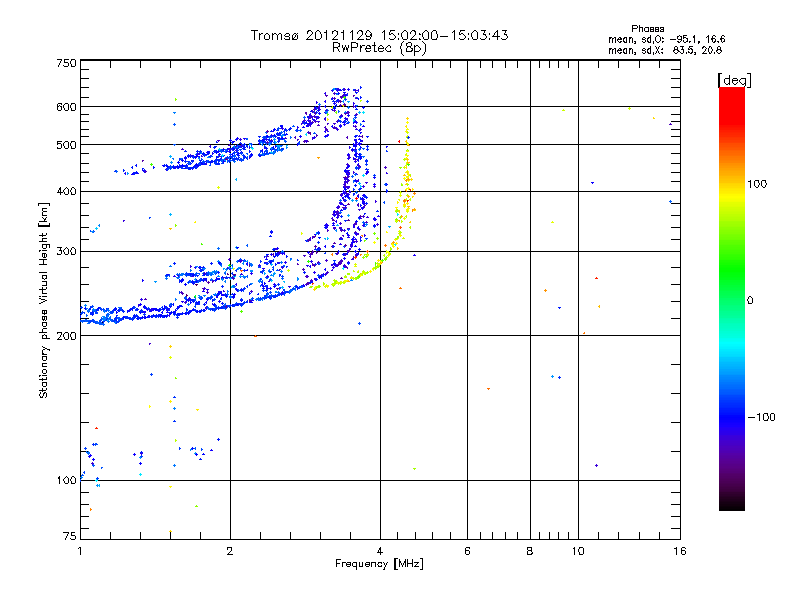Click the "mean, sd,X: 83.5, 20.8" line
Viewport: 800px width, 600px height.
click(665, 50)
